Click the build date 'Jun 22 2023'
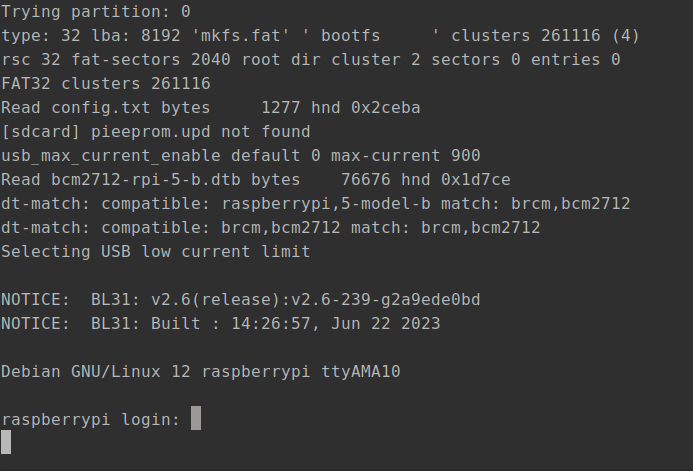 pyautogui.click(x=385, y=323)
